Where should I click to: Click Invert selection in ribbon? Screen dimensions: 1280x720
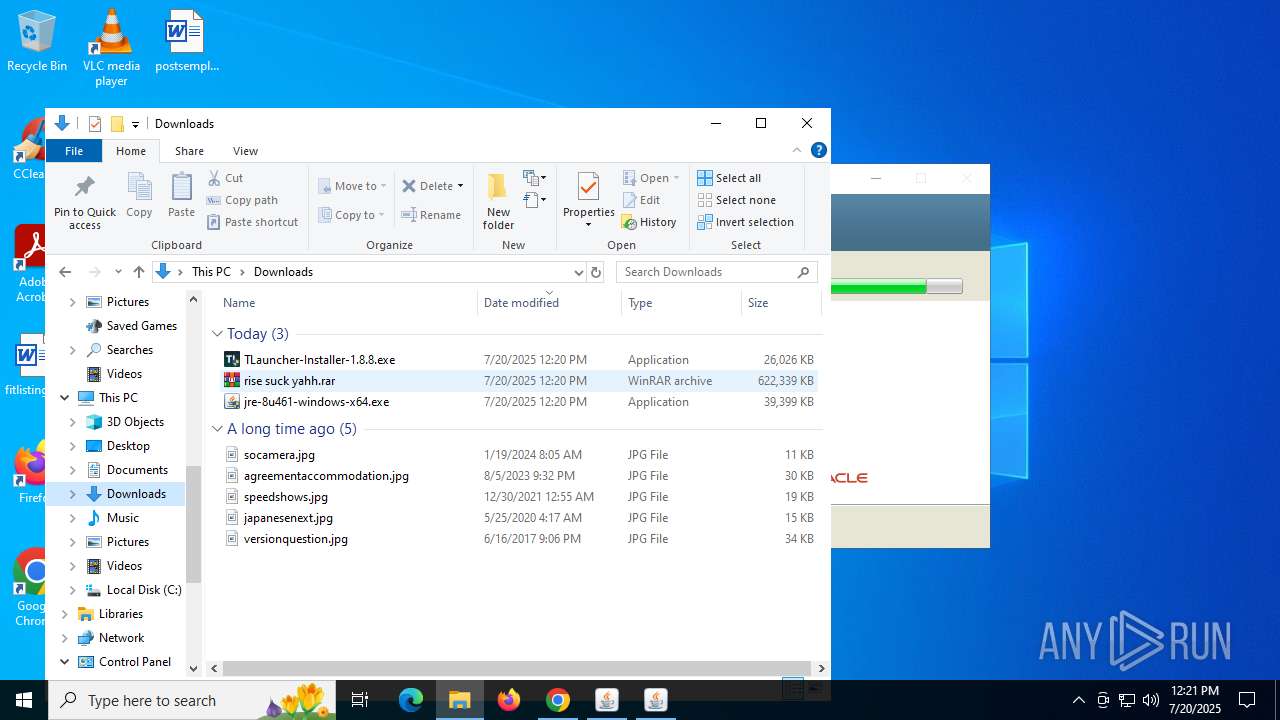(x=746, y=222)
